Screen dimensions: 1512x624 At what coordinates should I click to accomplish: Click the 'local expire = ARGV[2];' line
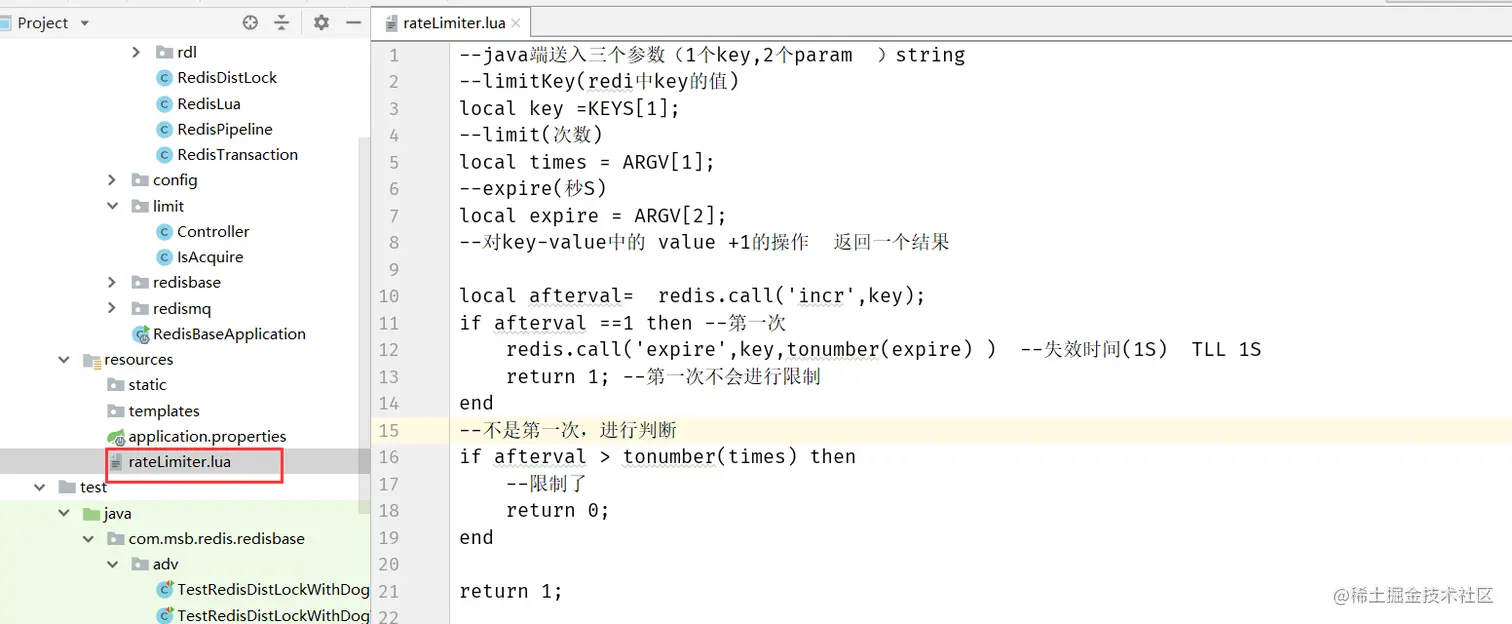[593, 216]
